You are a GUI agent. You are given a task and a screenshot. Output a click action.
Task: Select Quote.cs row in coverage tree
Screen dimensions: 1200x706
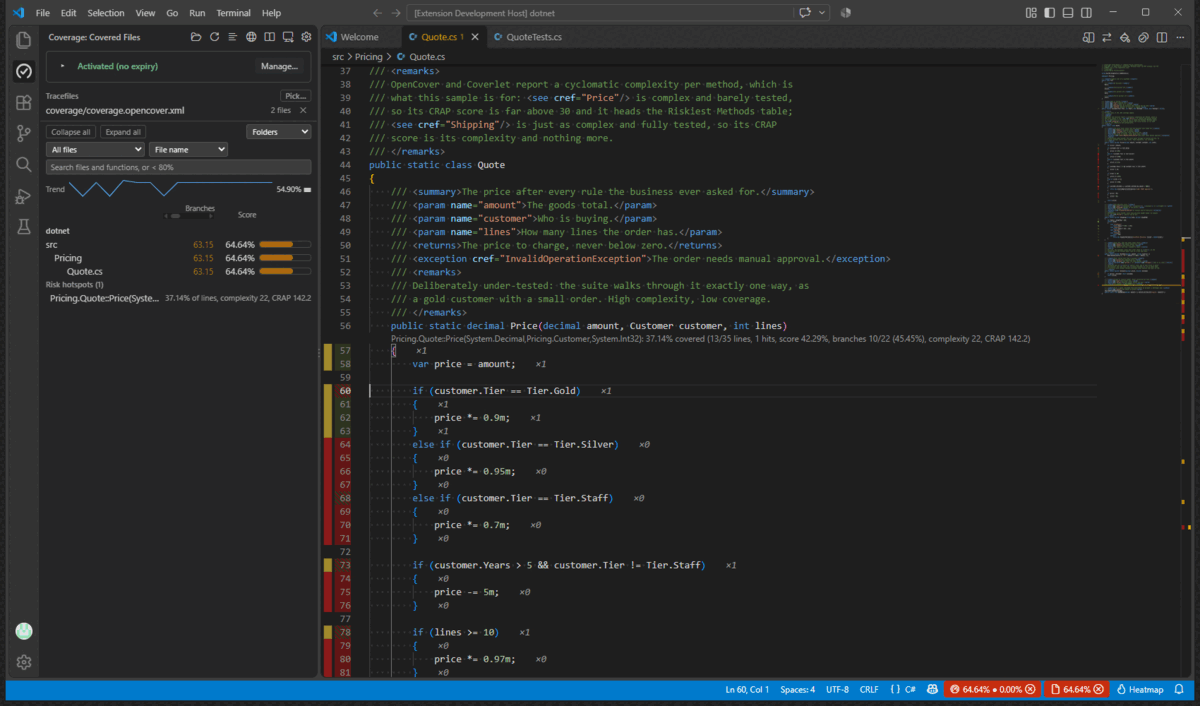tap(178, 271)
